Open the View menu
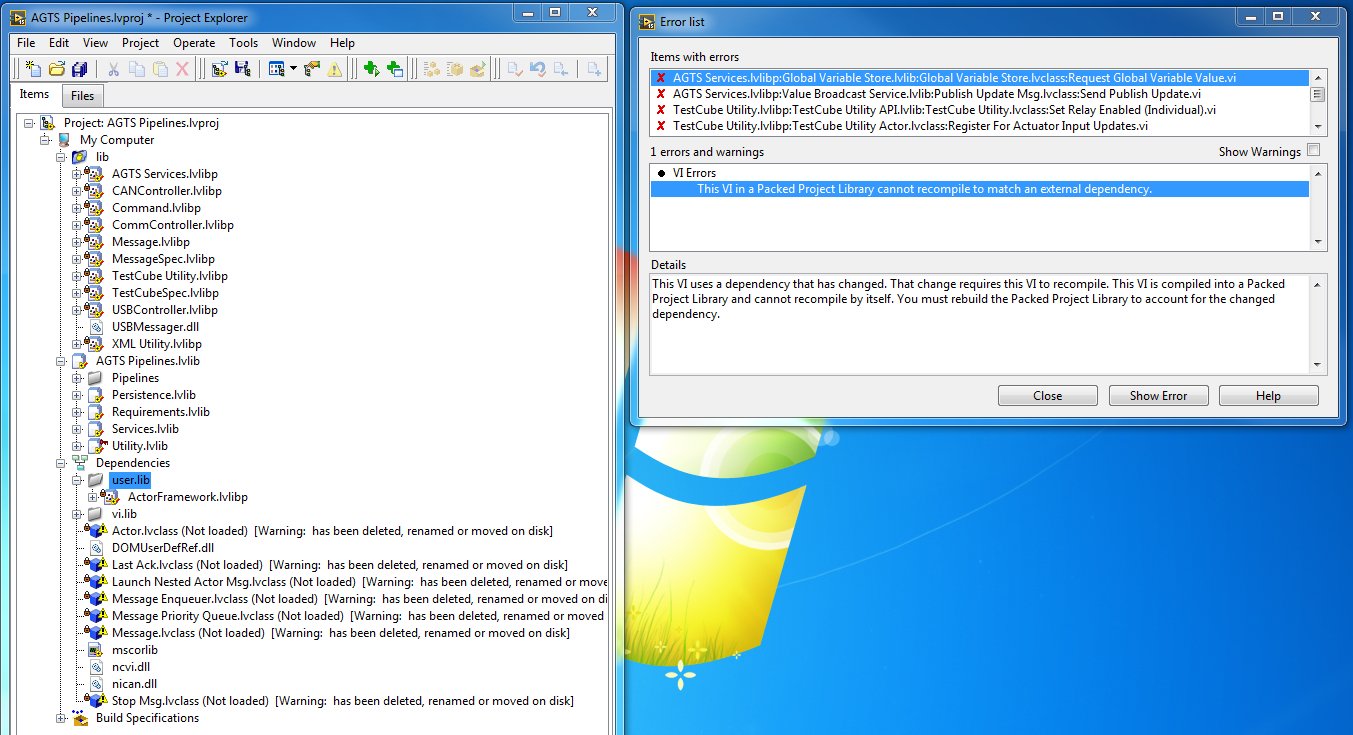This screenshot has width=1353, height=735. tap(96, 43)
